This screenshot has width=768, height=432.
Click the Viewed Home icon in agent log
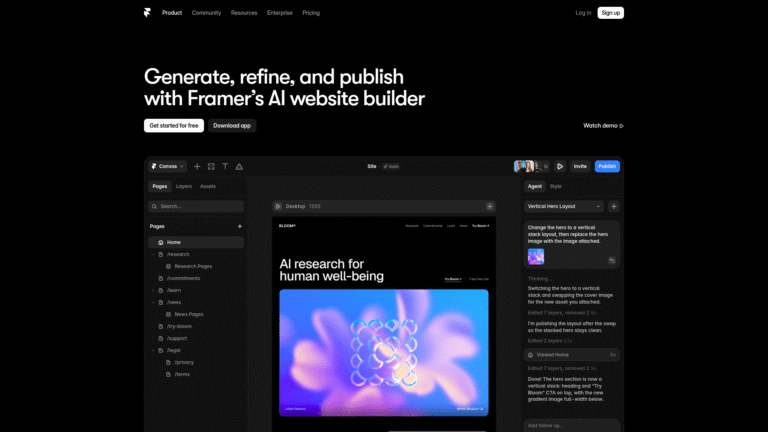[x=530, y=355]
